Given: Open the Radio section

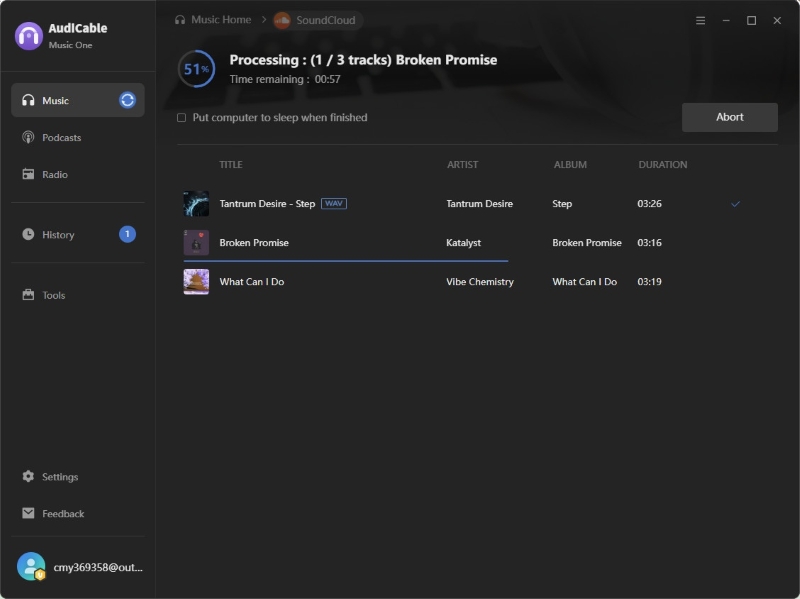Looking at the screenshot, I should point(78,174).
